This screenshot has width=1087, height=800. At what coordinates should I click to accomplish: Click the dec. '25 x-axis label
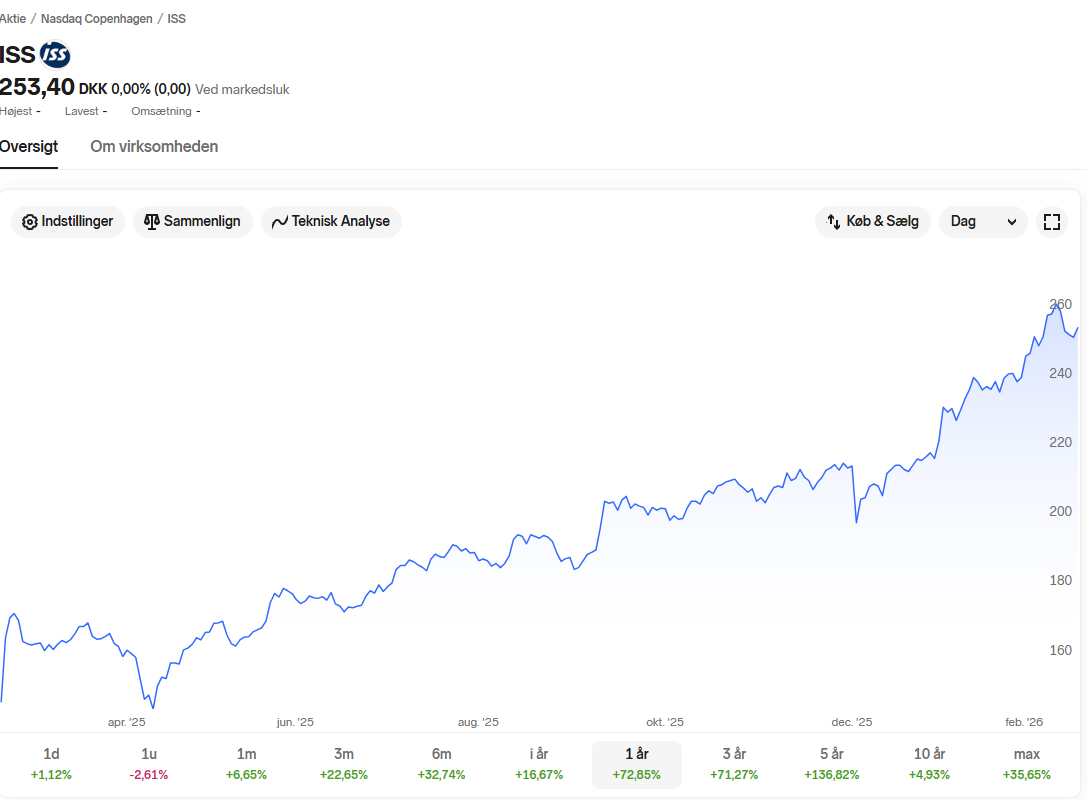[x=852, y=722]
